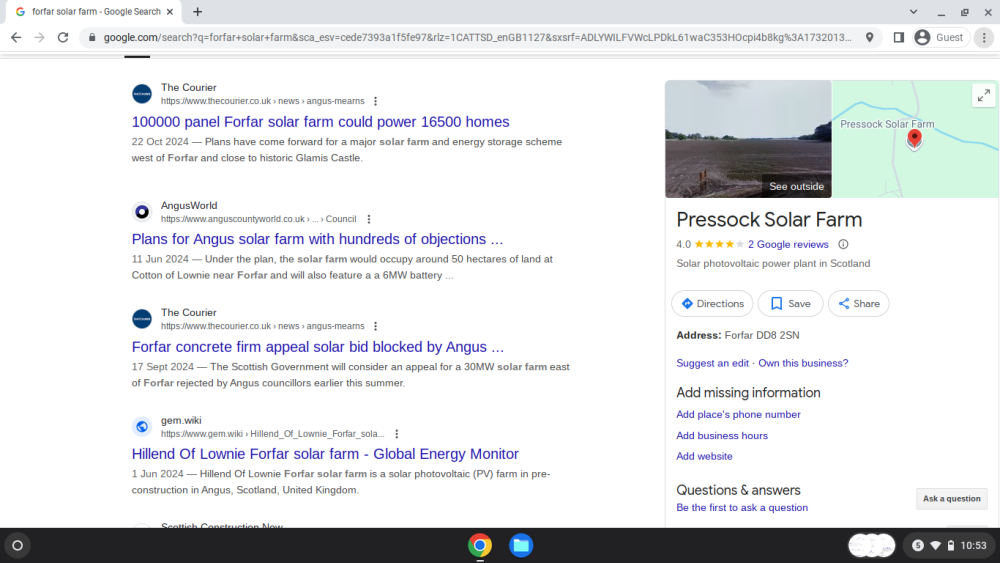Click the Pressock Solar Farm heading
The image size is (1000, 563).
[769, 220]
